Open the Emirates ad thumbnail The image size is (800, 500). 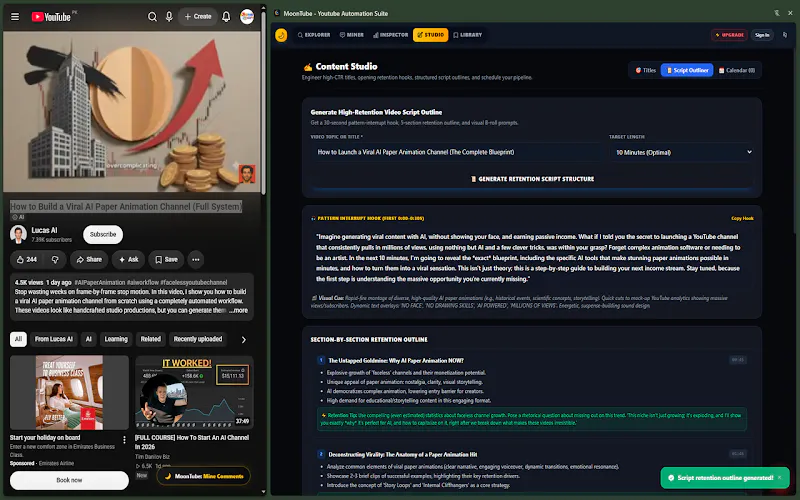coord(69,392)
